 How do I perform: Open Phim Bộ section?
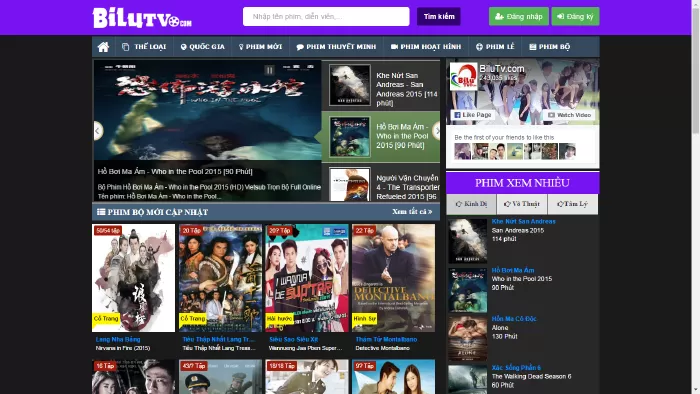(x=550, y=47)
